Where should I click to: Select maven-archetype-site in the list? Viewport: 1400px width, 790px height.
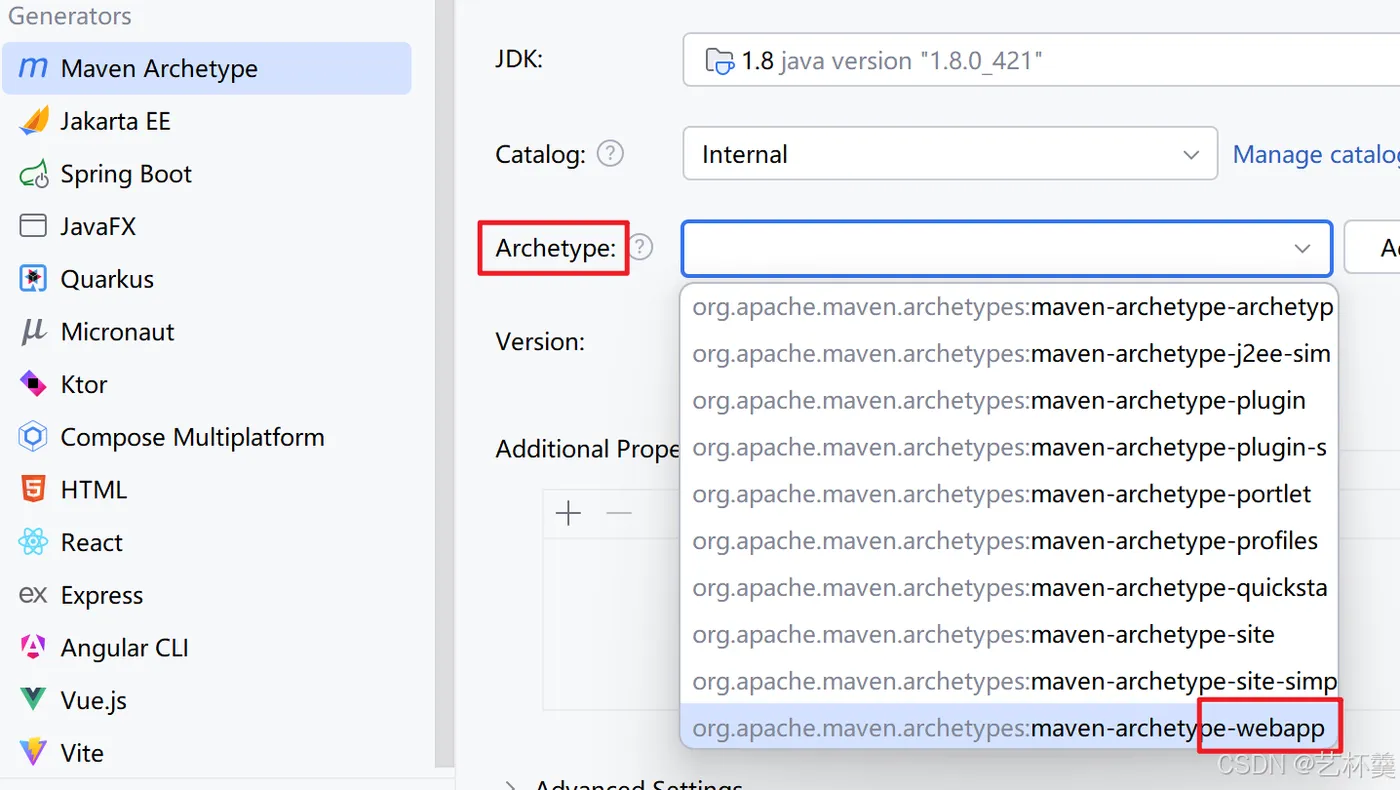1009,634
